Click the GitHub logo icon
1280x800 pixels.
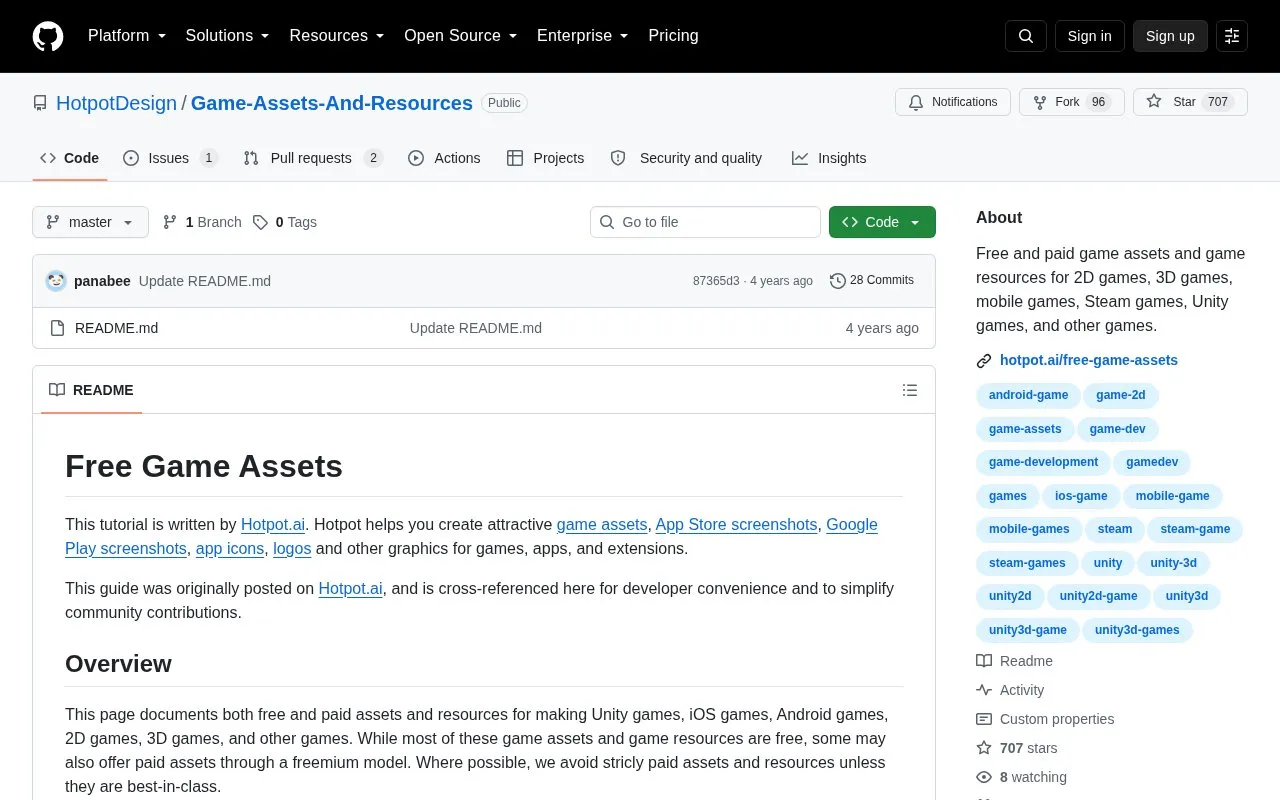48,36
